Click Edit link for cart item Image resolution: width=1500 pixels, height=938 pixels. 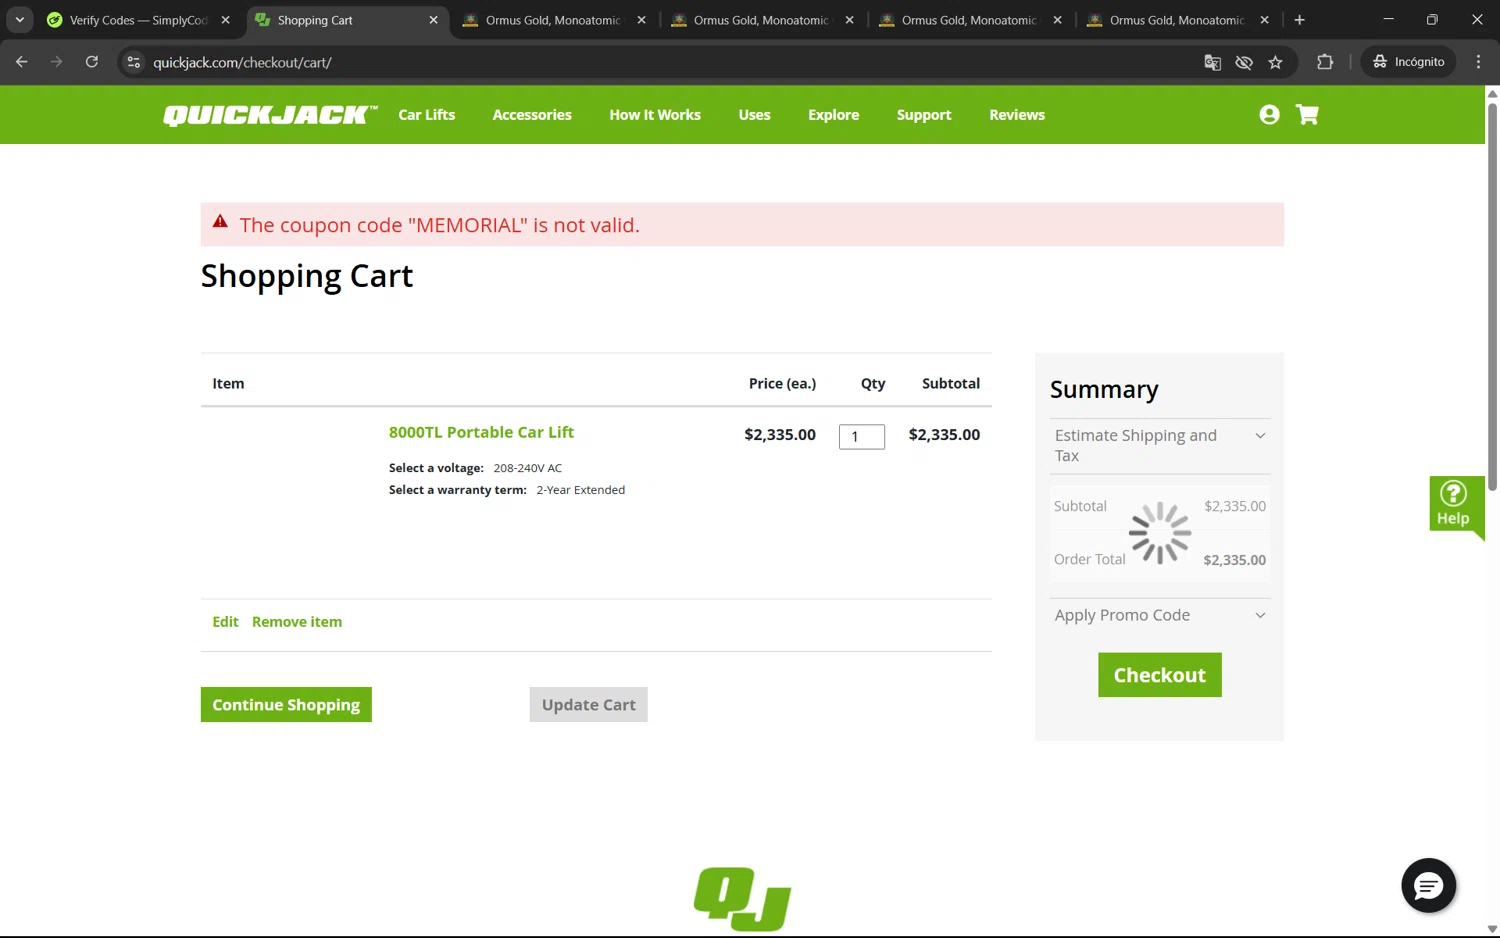point(225,622)
